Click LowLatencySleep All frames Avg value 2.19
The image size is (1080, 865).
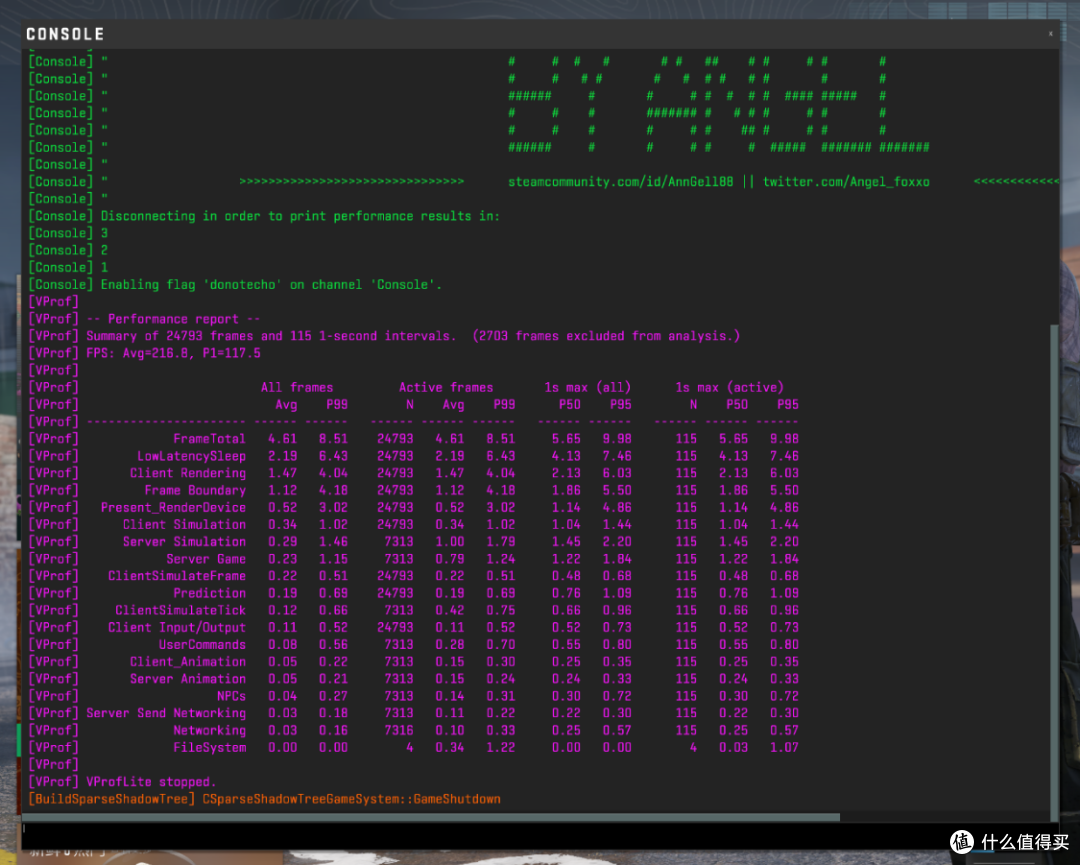(x=282, y=456)
